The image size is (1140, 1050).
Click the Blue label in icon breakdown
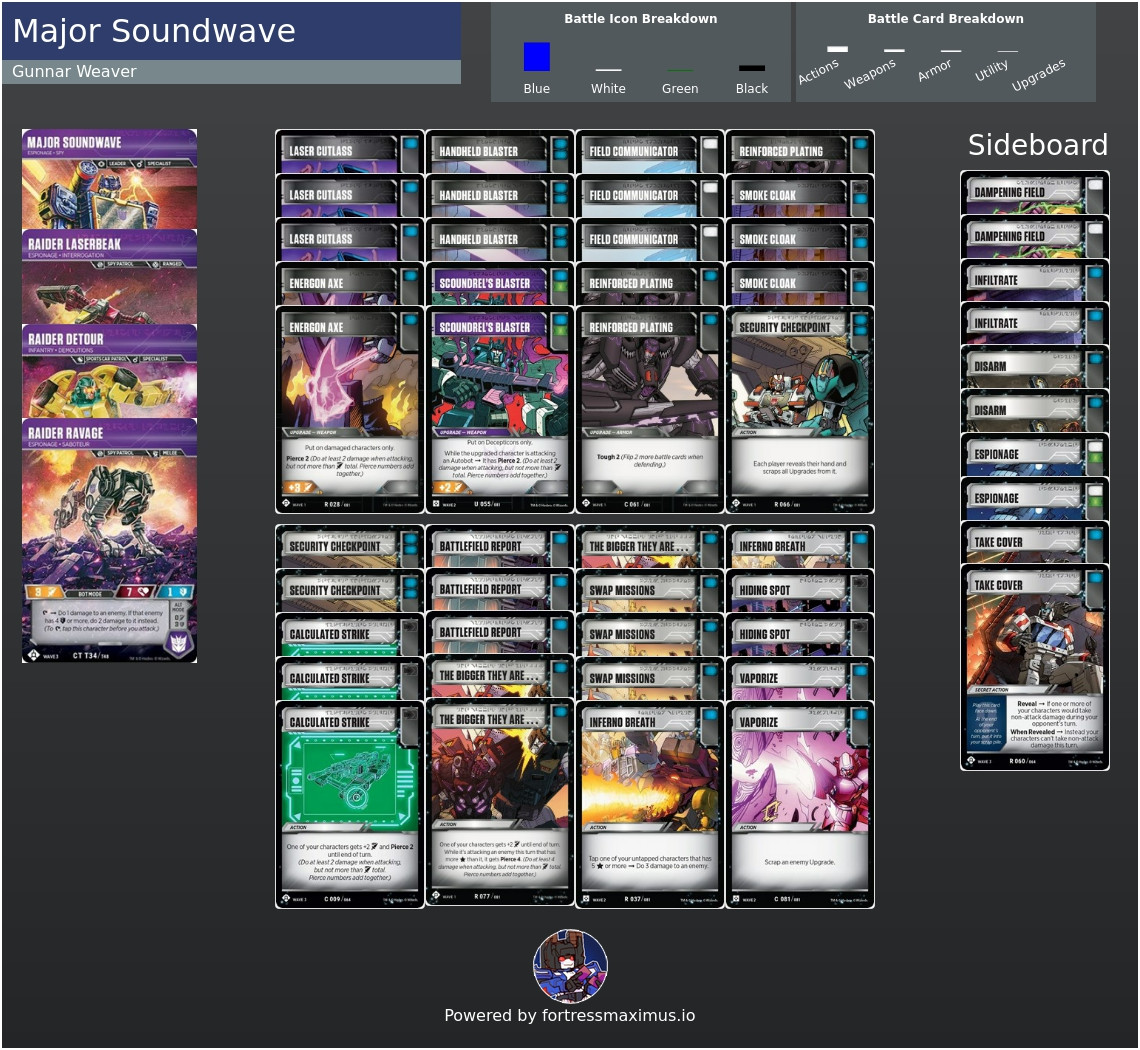pyautogui.click(x=537, y=88)
